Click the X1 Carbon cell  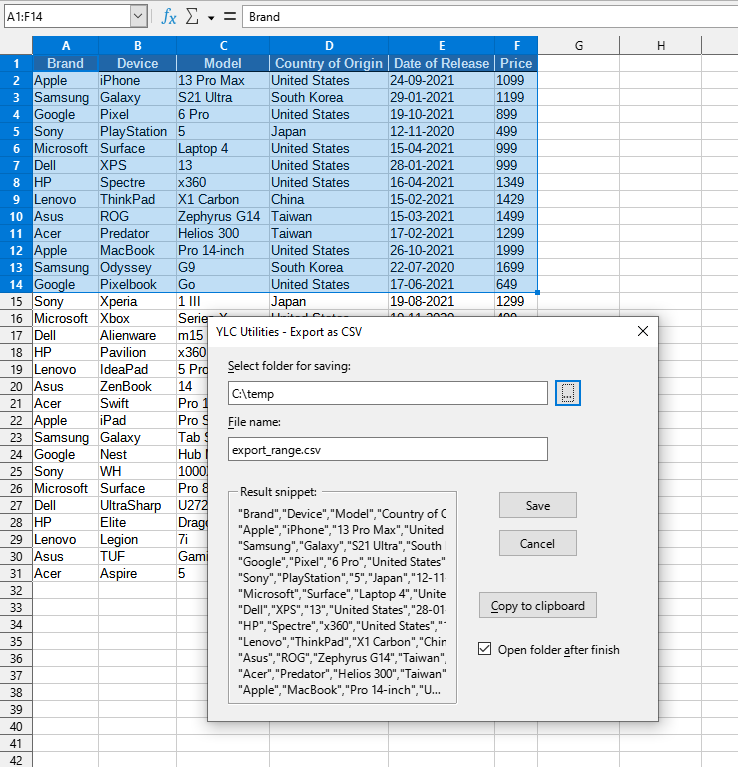[x=223, y=199]
